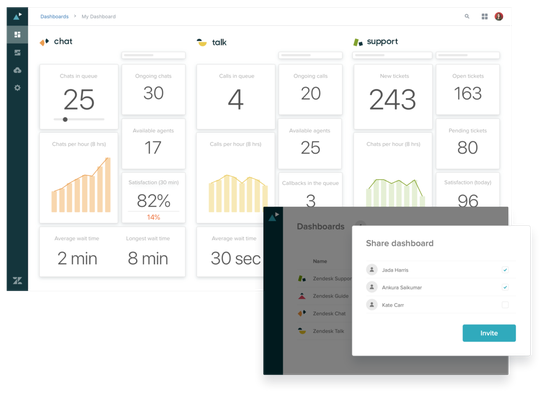Click the support product icon

pyautogui.click(x=358, y=42)
